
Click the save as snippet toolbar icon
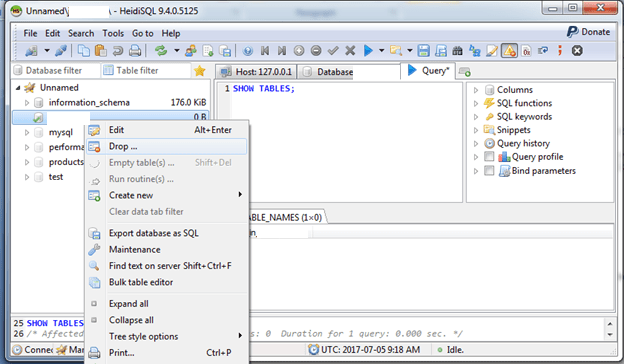click(x=441, y=51)
